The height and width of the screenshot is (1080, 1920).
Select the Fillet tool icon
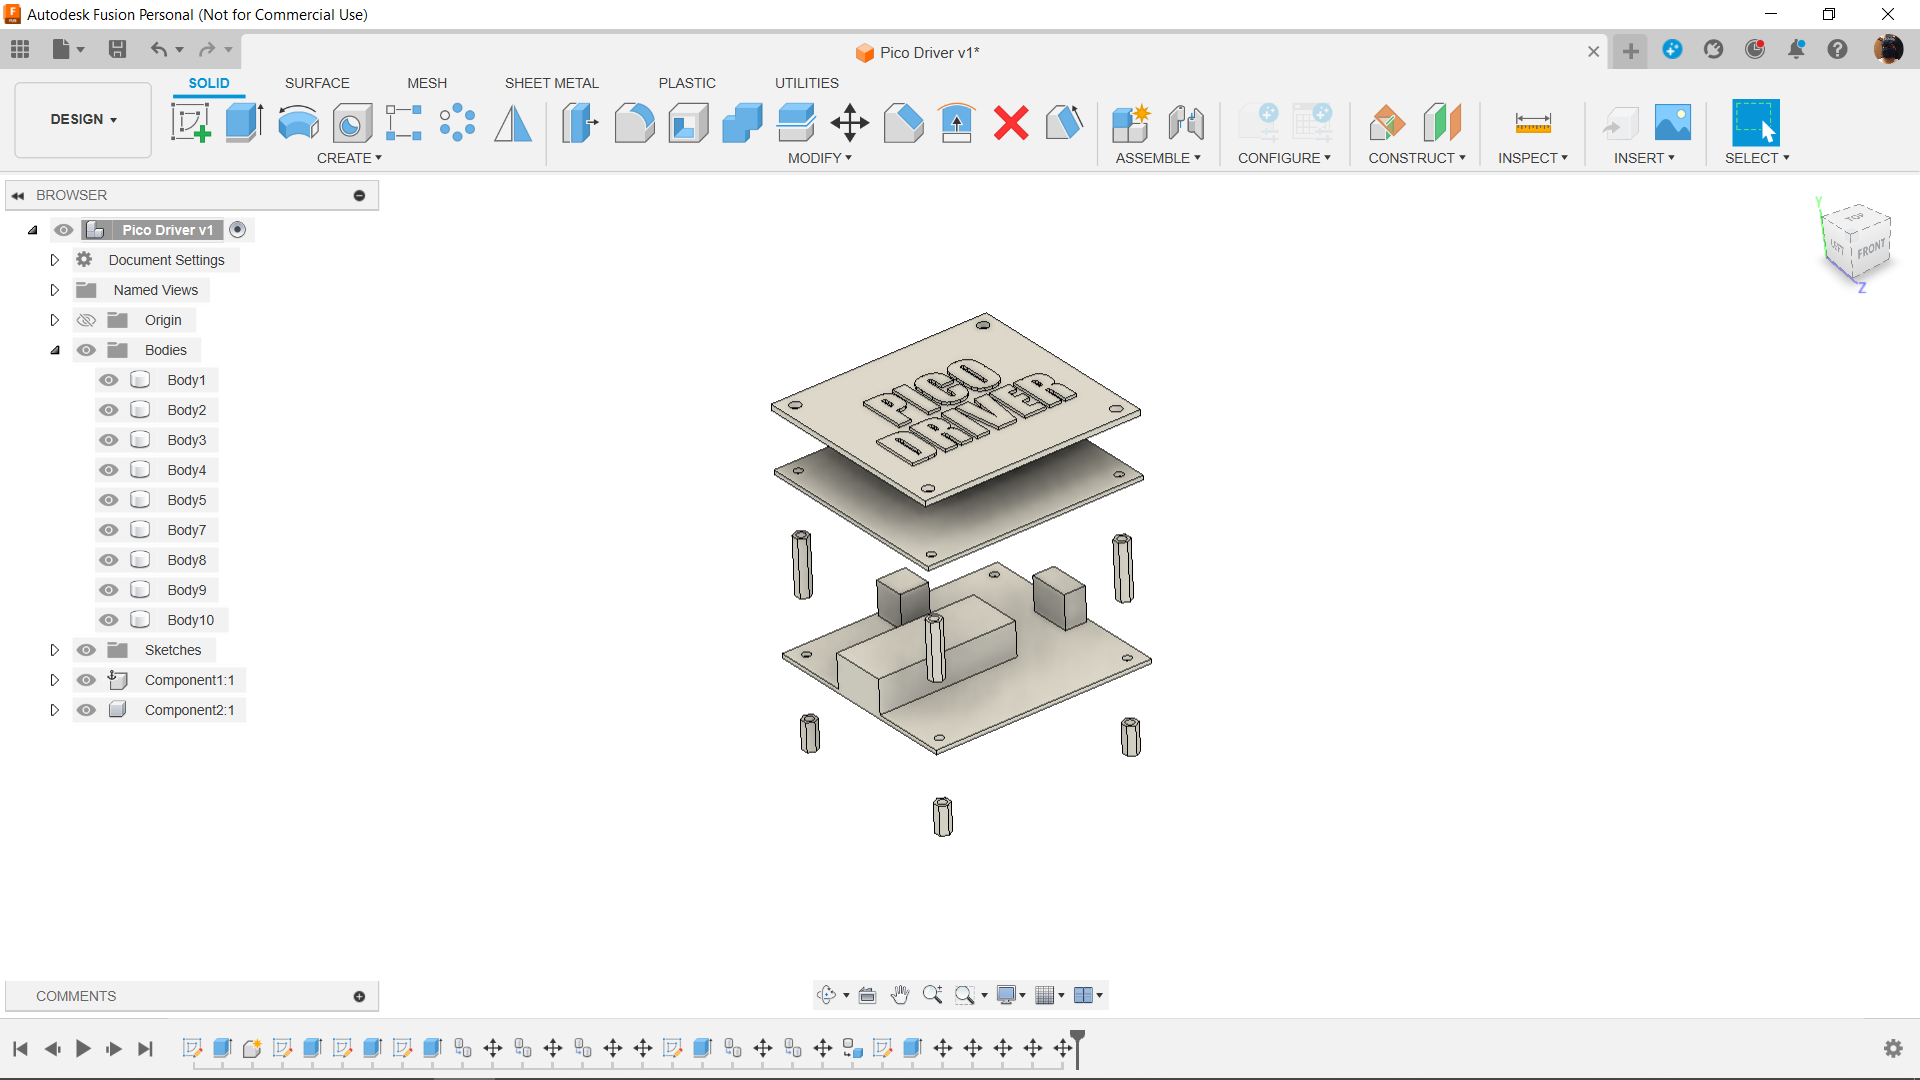point(634,123)
